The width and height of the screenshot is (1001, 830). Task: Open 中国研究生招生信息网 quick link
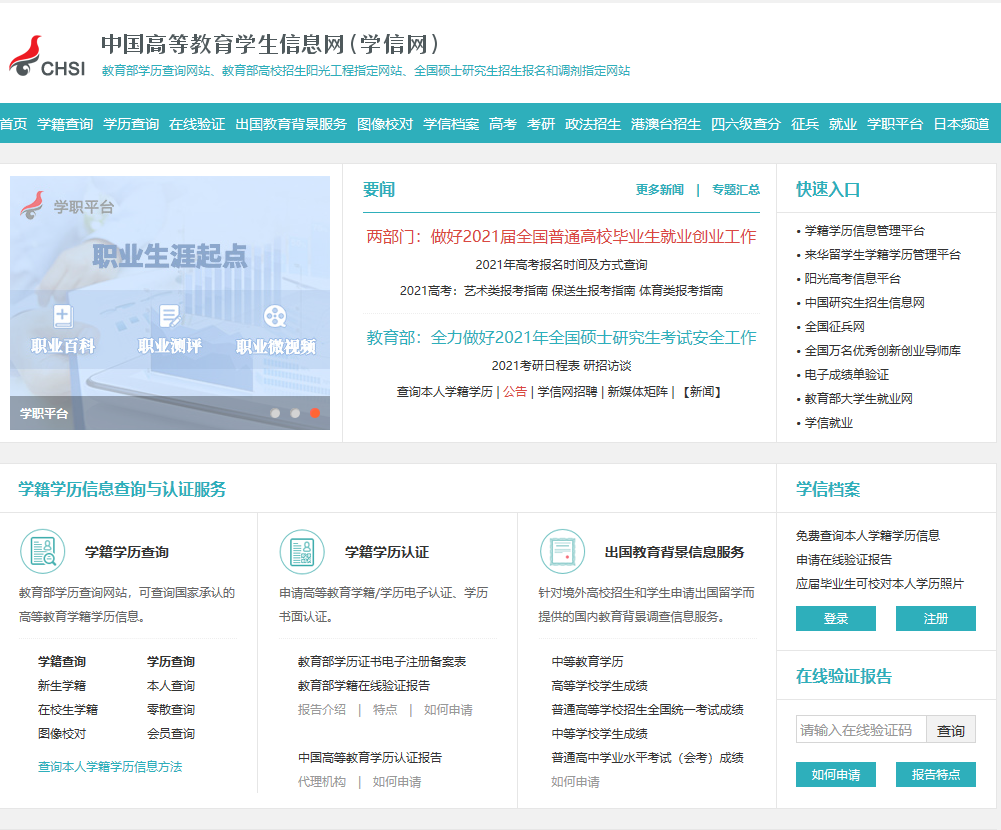click(864, 303)
